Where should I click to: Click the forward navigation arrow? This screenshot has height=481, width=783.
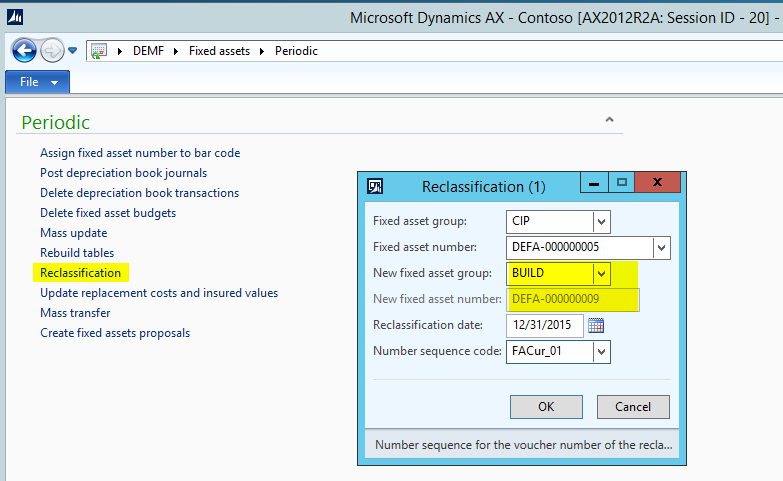pyautogui.click(x=51, y=50)
